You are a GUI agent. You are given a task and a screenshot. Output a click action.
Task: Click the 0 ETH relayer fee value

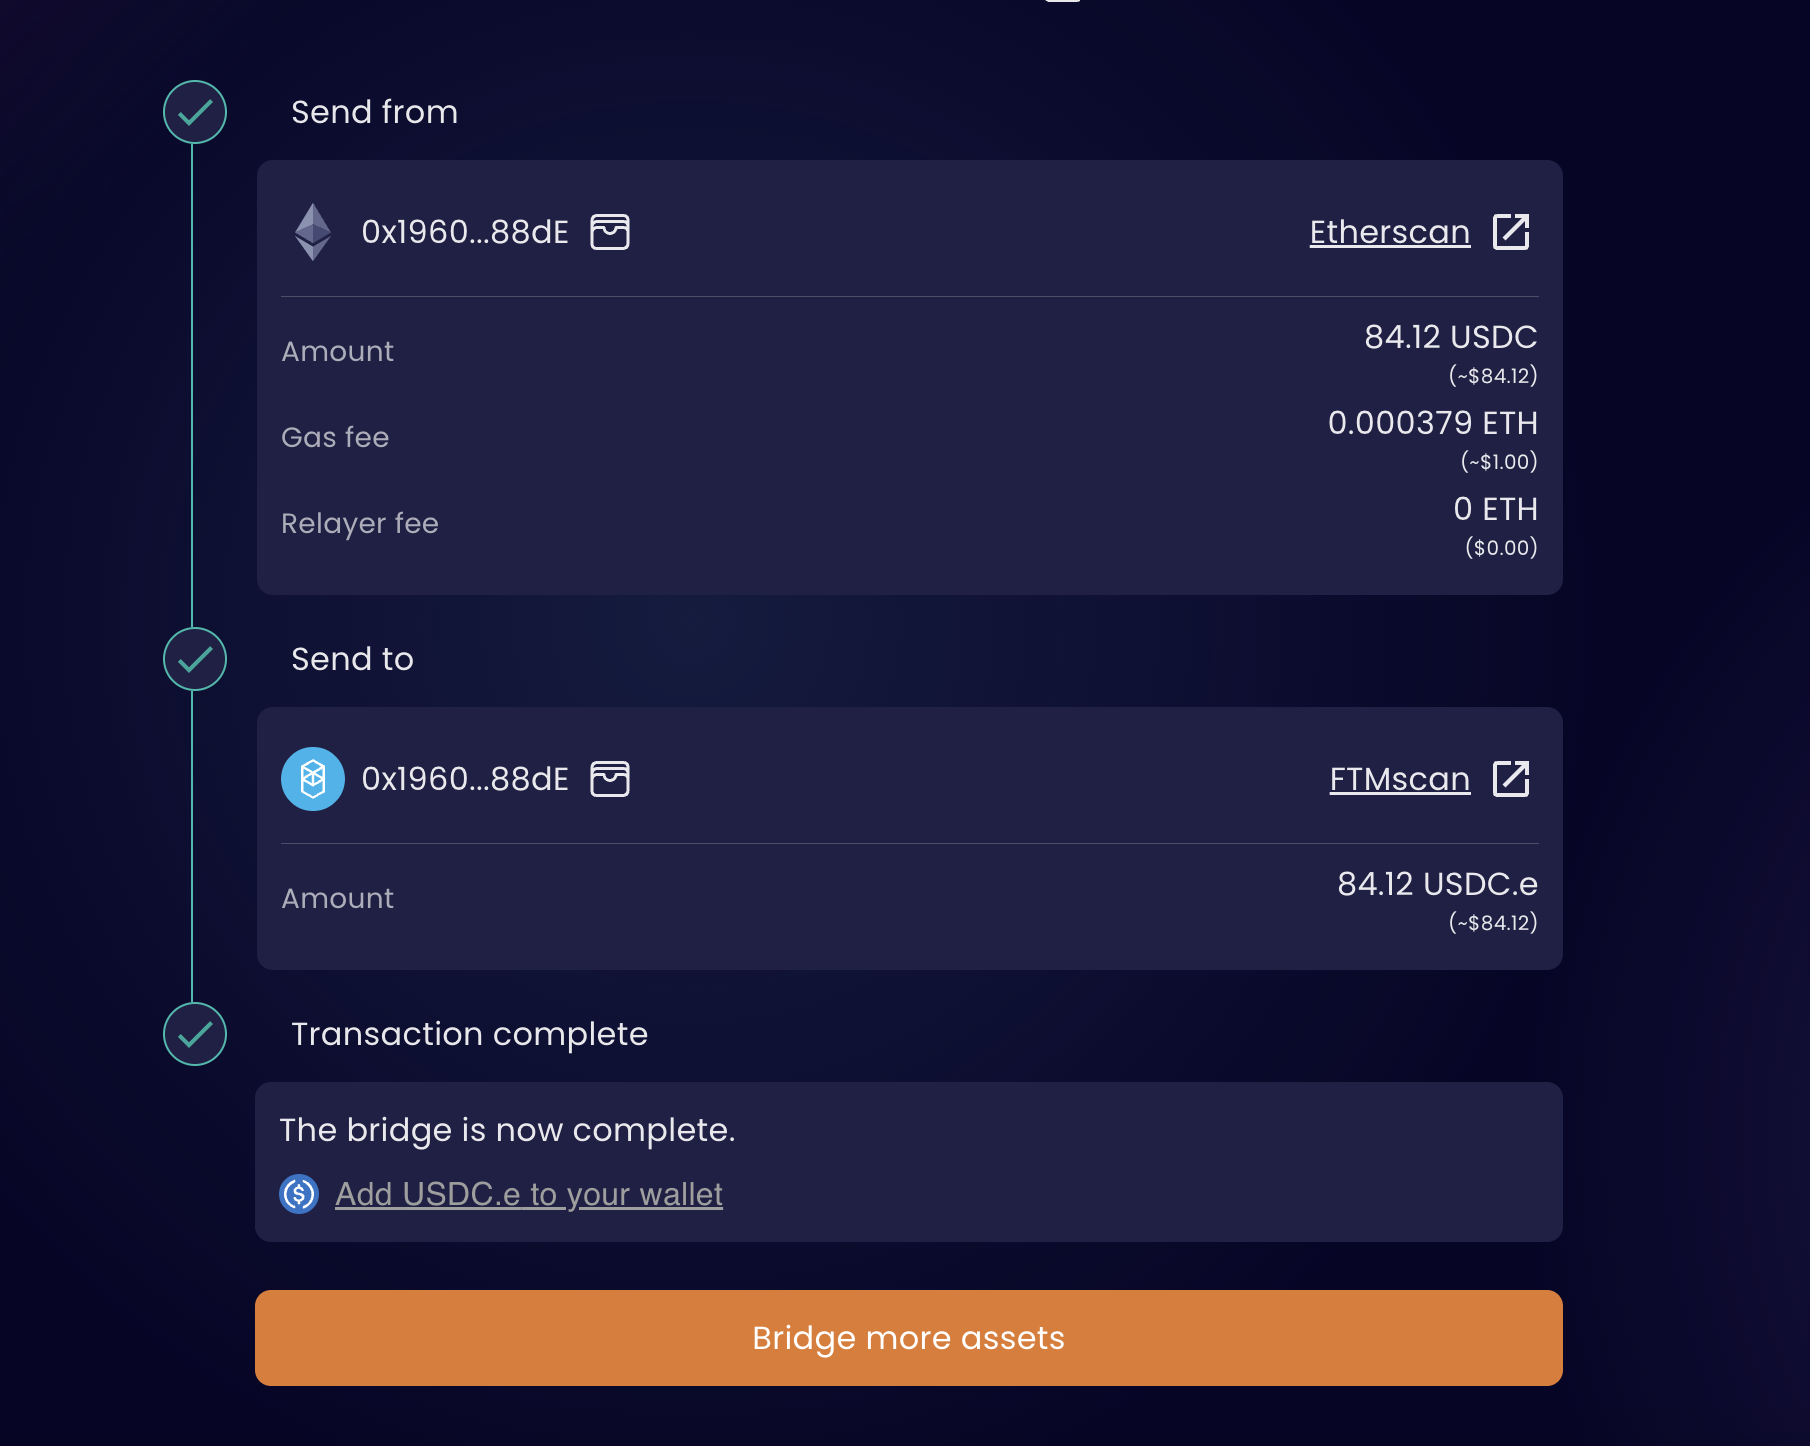click(x=1495, y=509)
